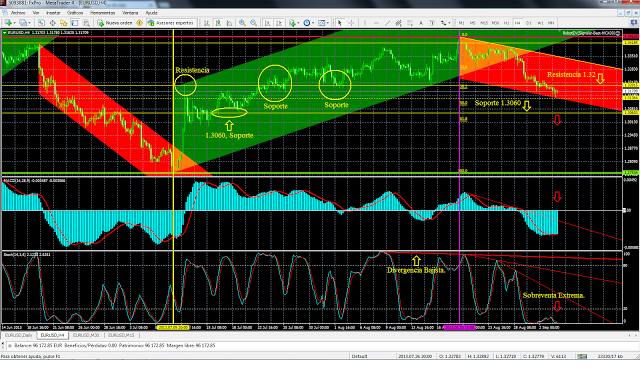Select the cursor arrow tool
This screenshot has height=384, width=640.
(340, 23)
